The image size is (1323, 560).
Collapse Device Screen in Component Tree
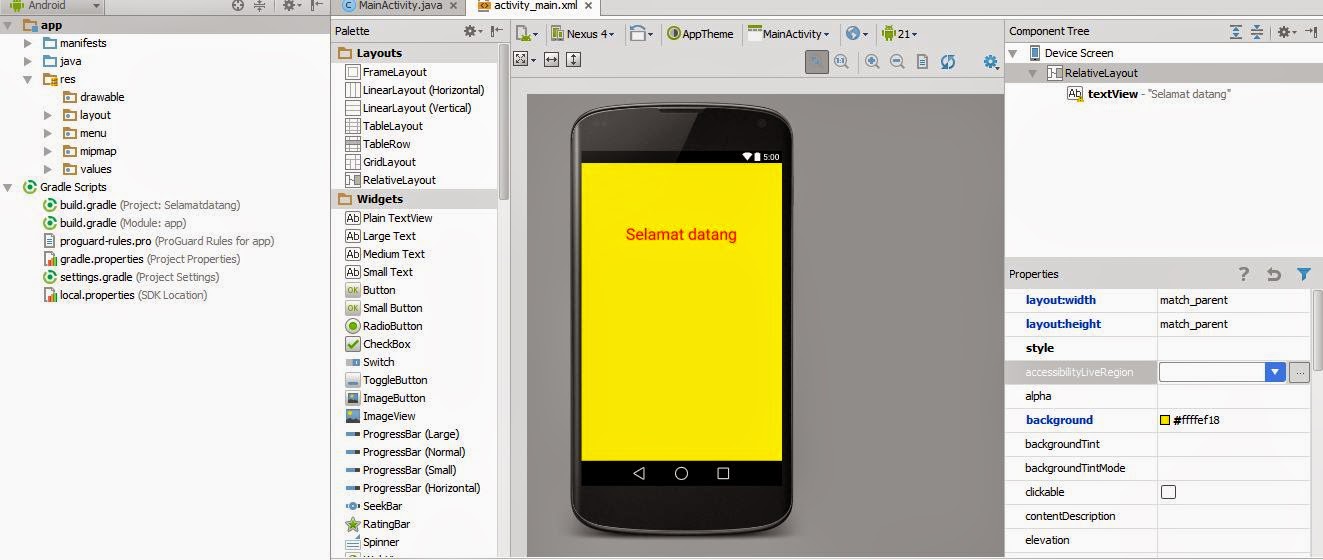[1015, 53]
